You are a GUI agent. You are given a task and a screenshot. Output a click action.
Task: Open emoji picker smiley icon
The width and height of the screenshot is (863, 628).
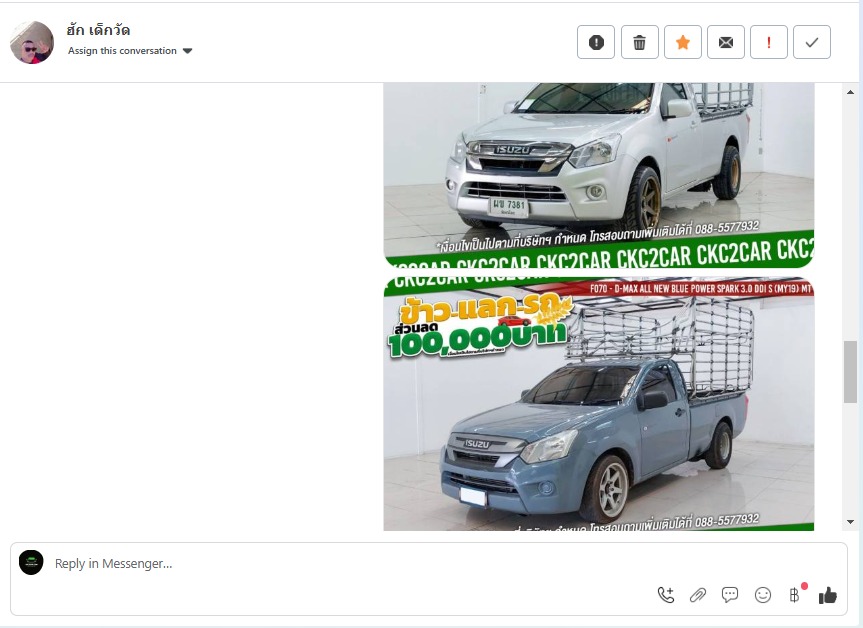tap(762, 595)
